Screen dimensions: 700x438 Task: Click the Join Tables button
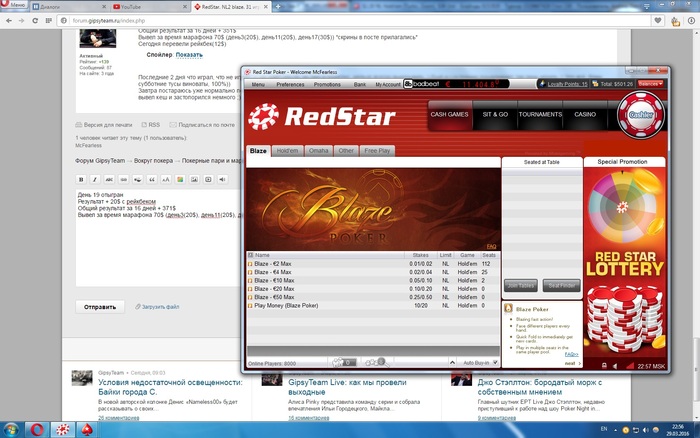click(x=521, y=285)
